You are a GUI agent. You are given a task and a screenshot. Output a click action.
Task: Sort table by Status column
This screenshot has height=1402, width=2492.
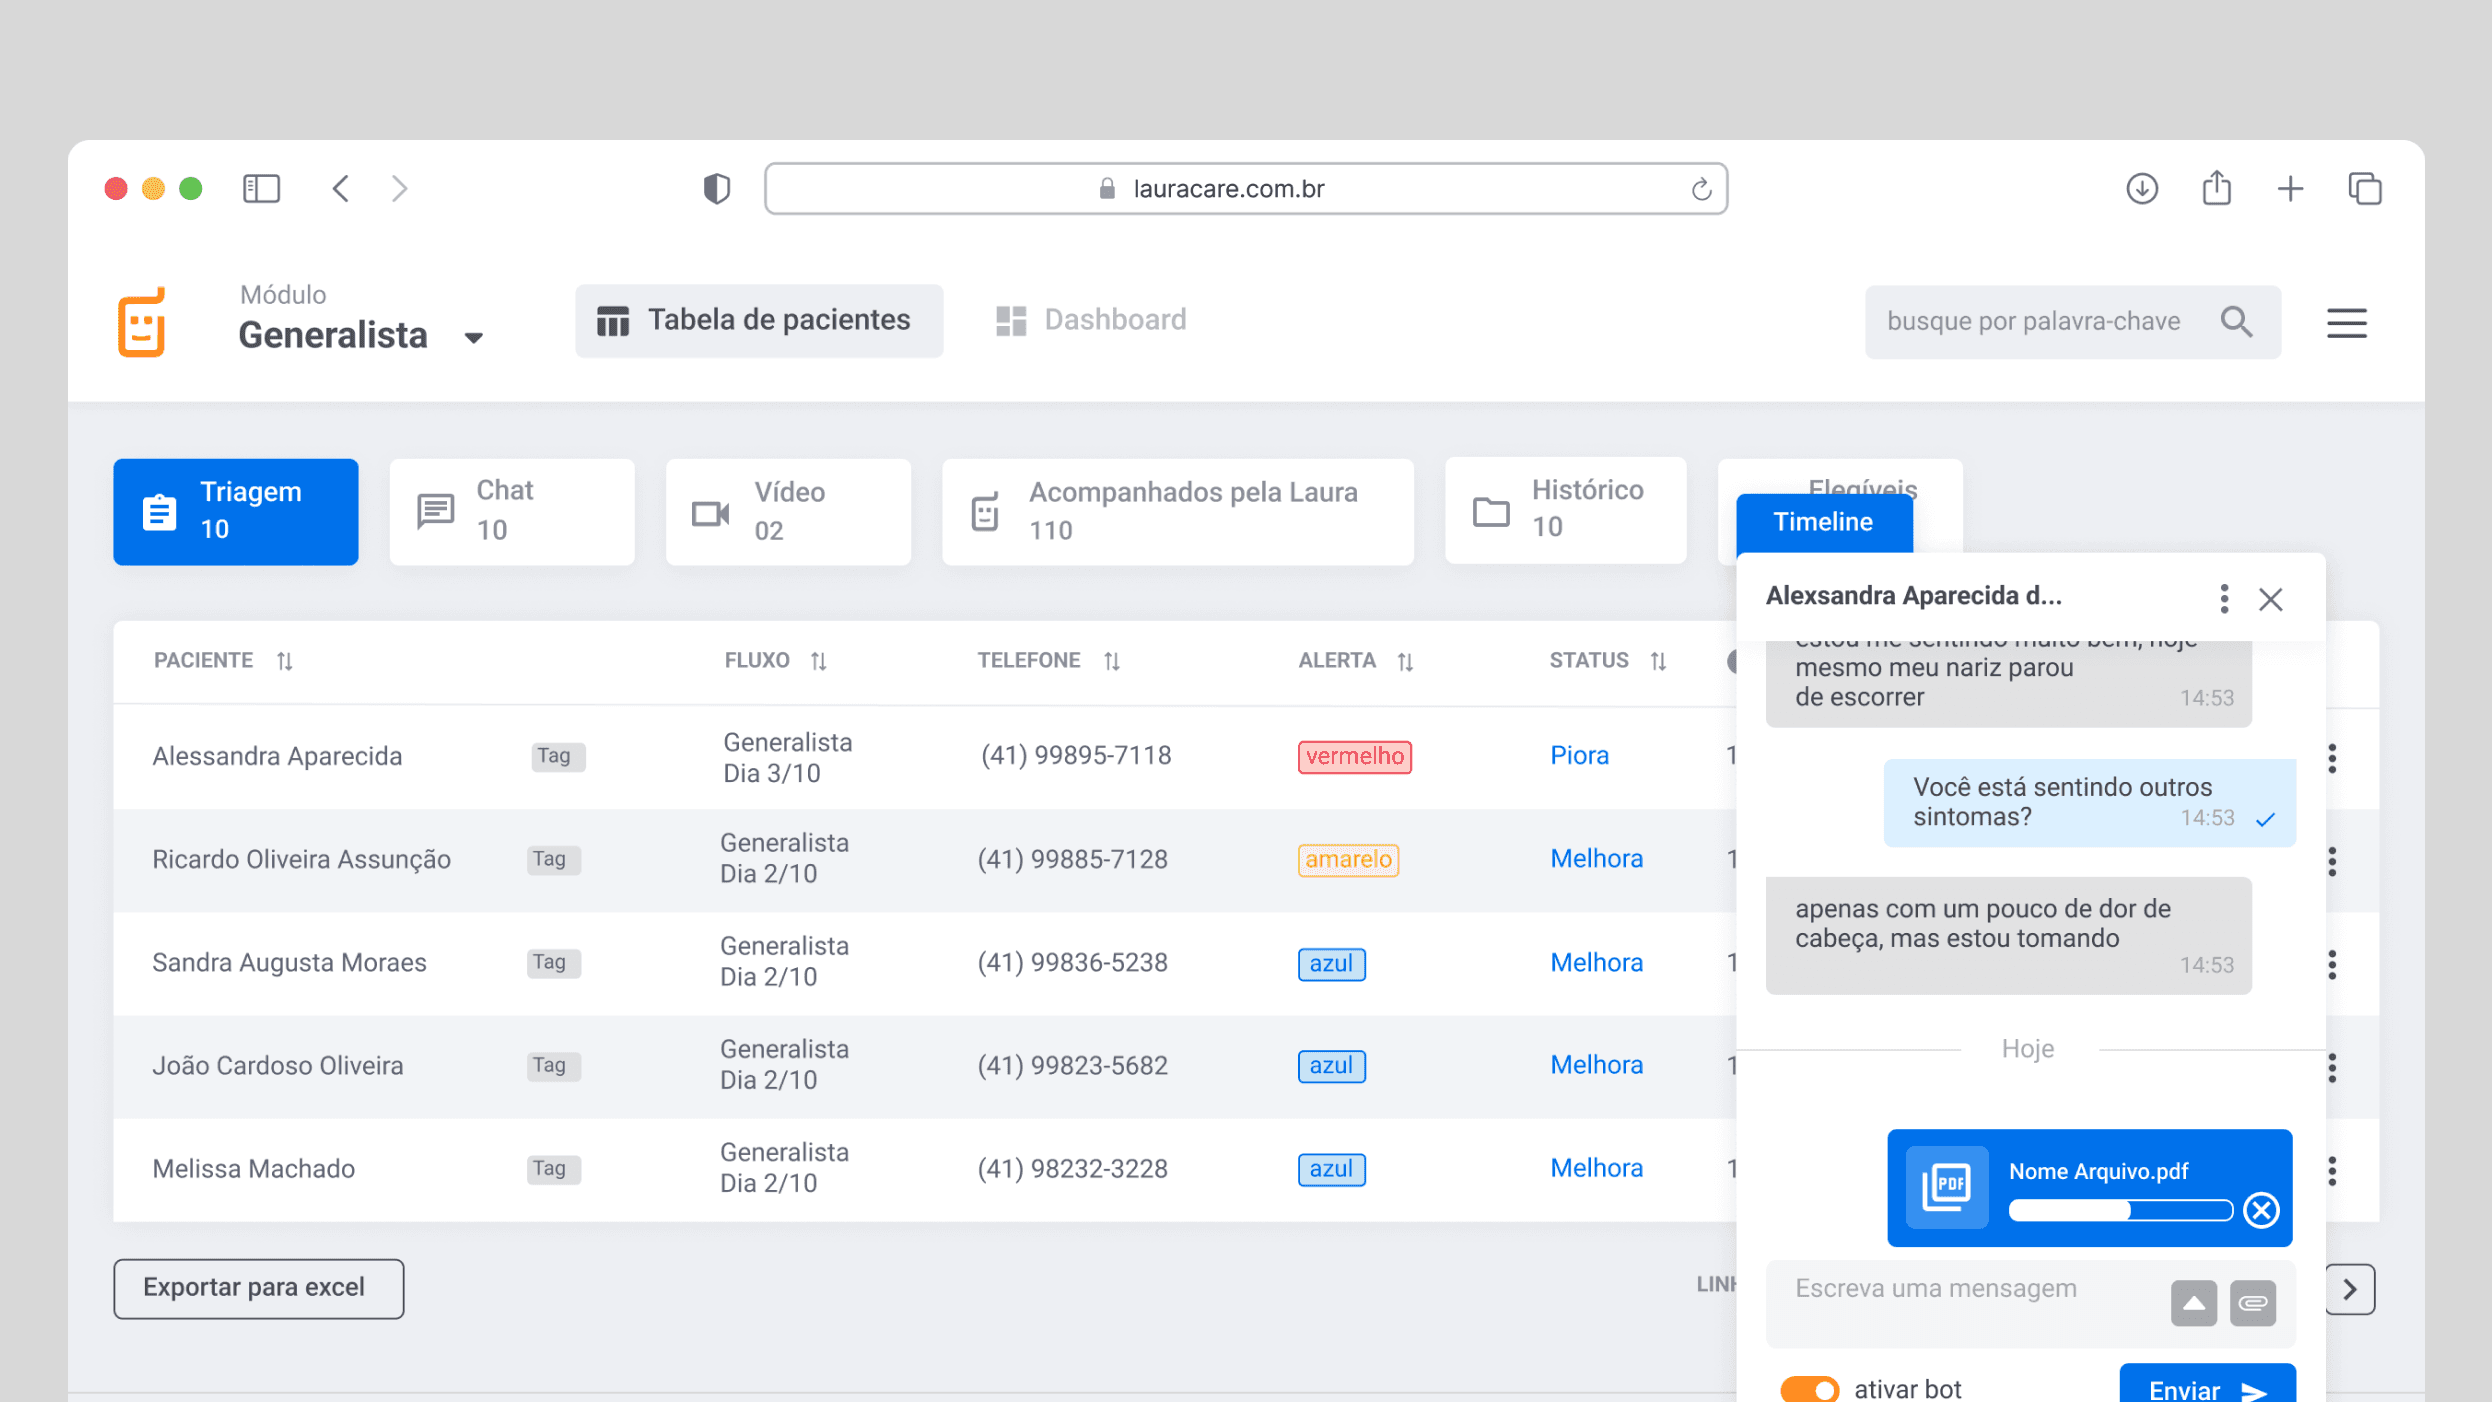click(x=1658, y=661)
